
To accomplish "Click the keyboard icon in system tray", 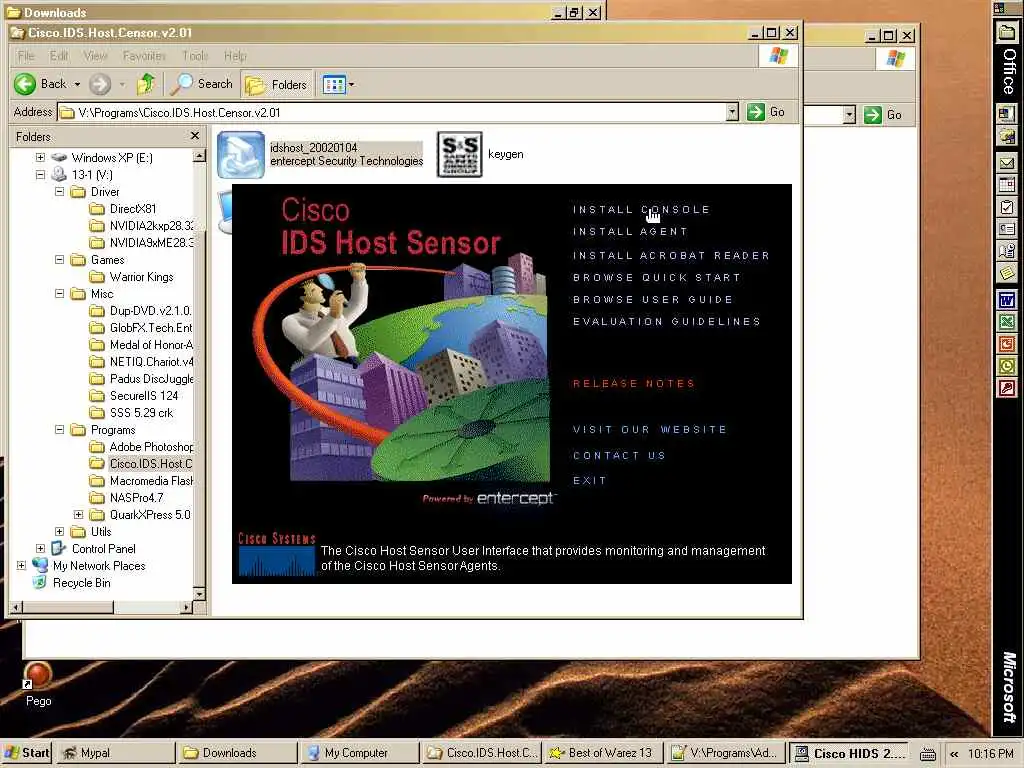I will click(x=927, y=754).
